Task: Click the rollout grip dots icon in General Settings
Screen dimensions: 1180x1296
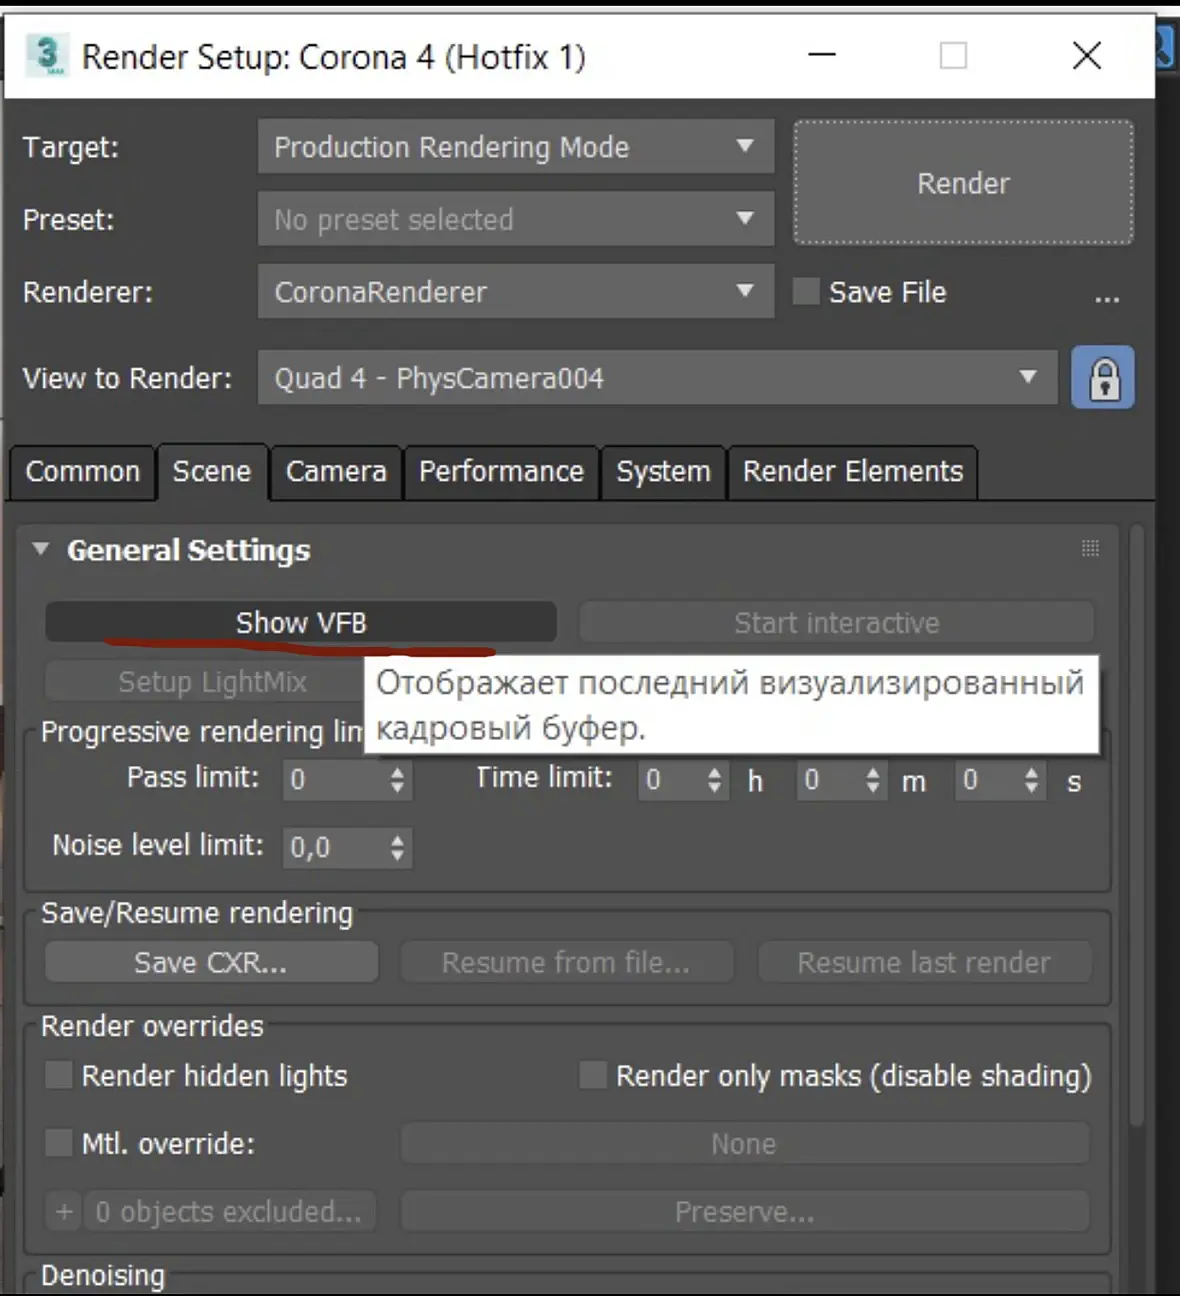Action: tap(1090, 548)
